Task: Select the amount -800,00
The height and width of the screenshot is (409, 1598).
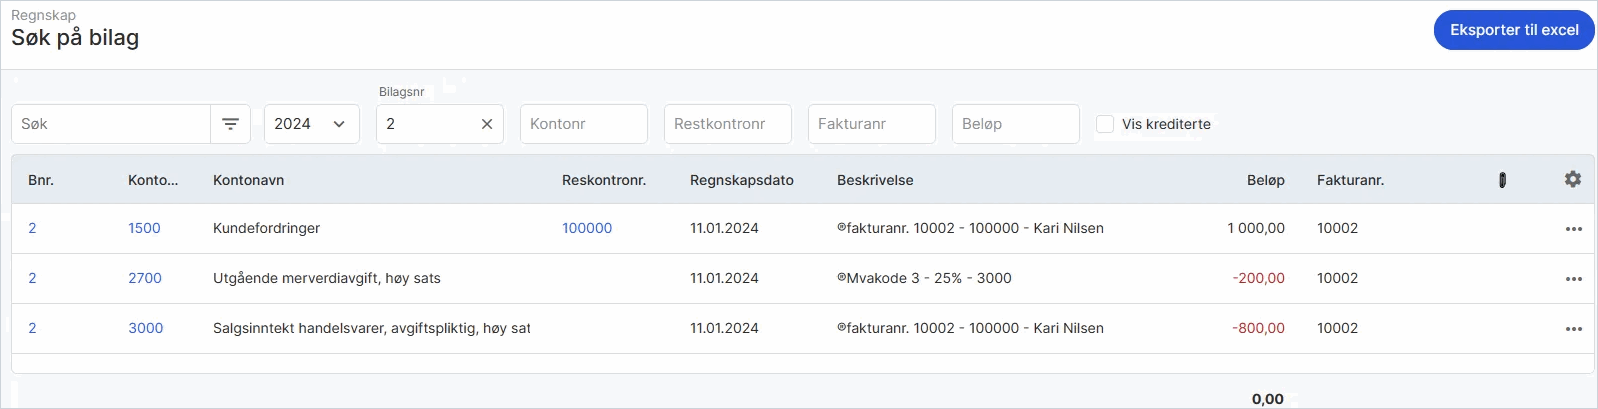Action: pos(1259,328)
